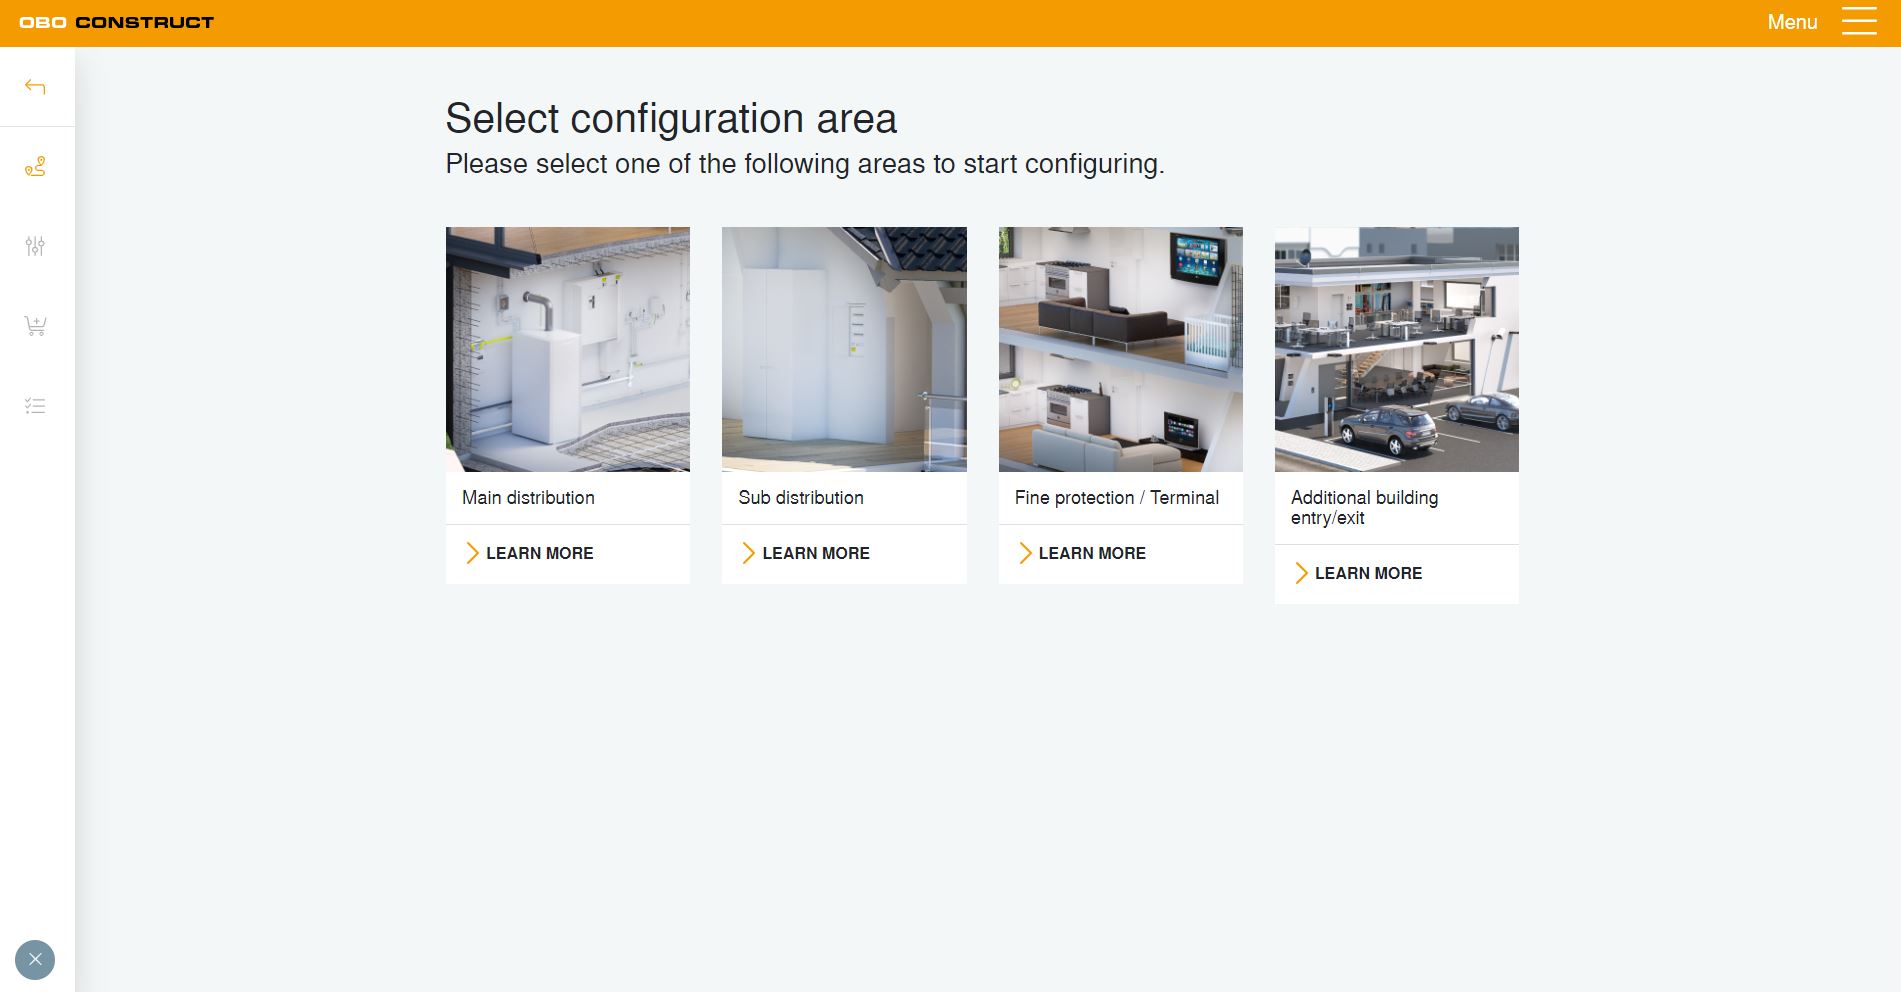The image size is (1901, 992).
Task: Open the shopping cart sidebar icon
Action: (35, 326)
